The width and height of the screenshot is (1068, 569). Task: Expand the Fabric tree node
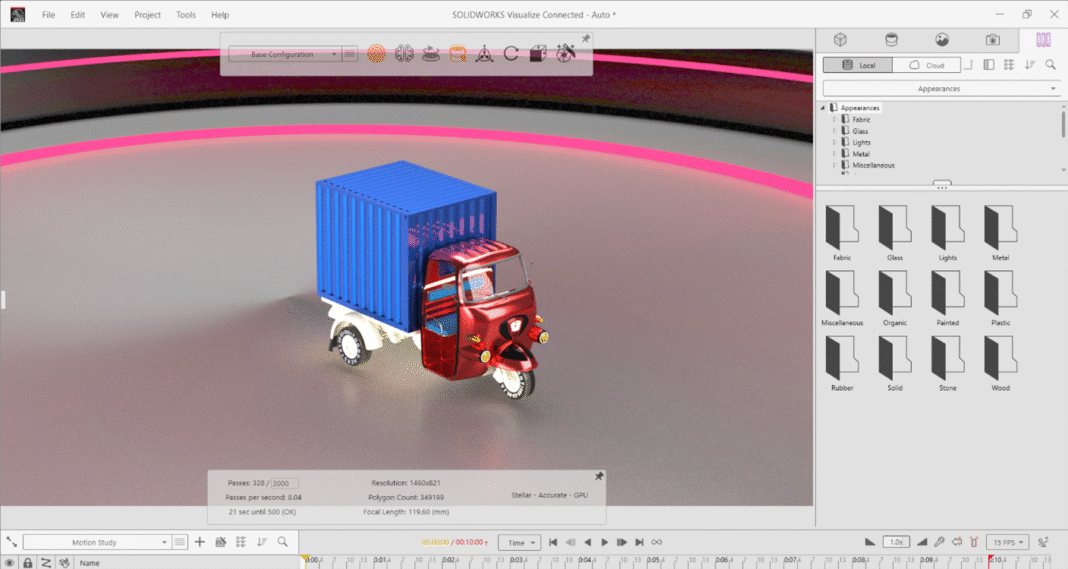click(834, 119)
